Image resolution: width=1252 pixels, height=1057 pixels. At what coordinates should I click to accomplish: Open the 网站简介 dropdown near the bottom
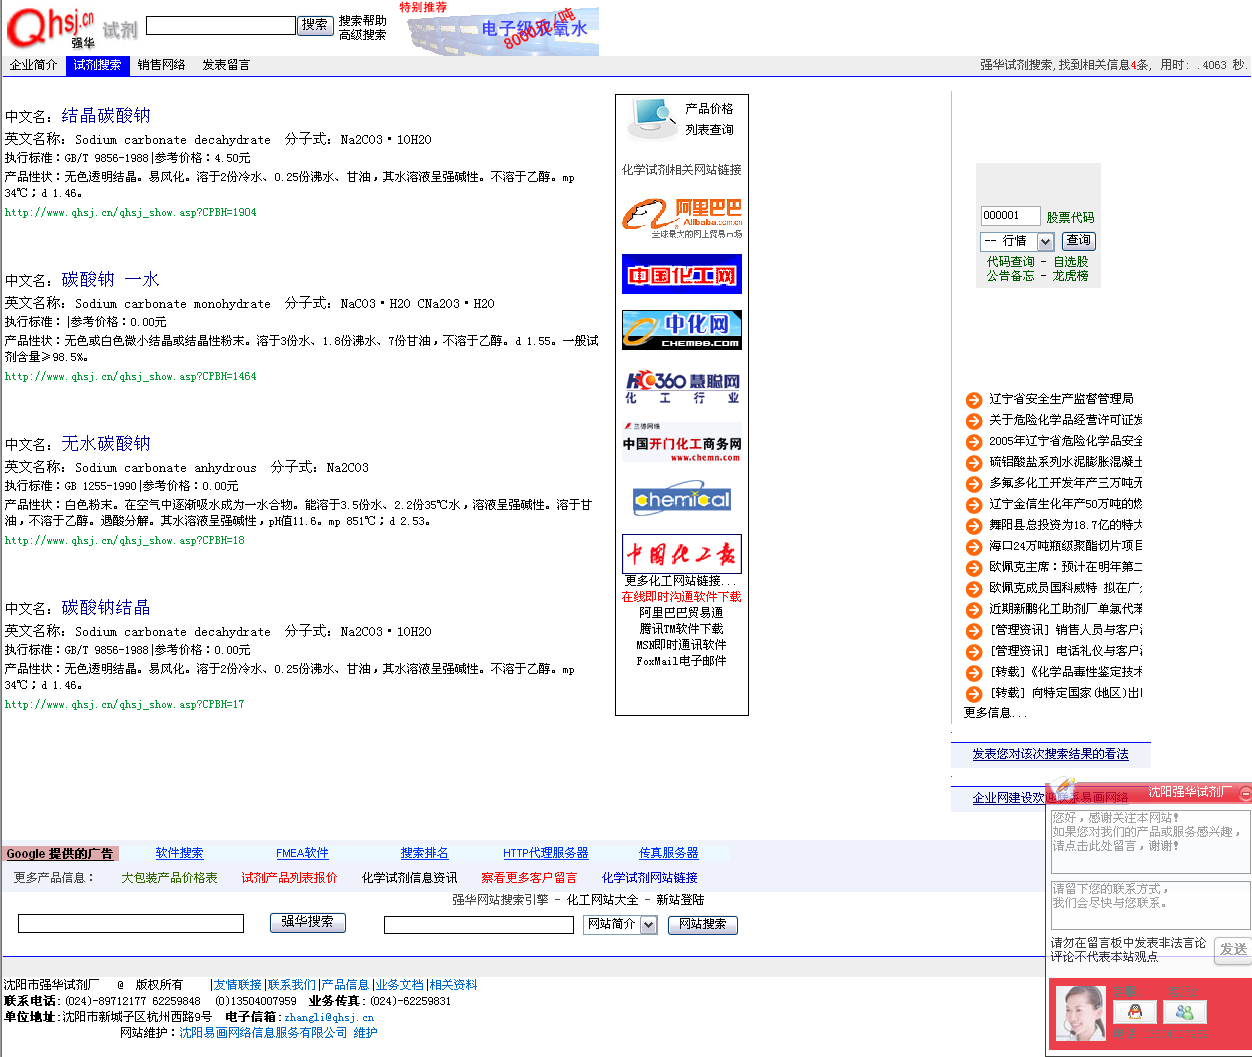click(619, 925)
